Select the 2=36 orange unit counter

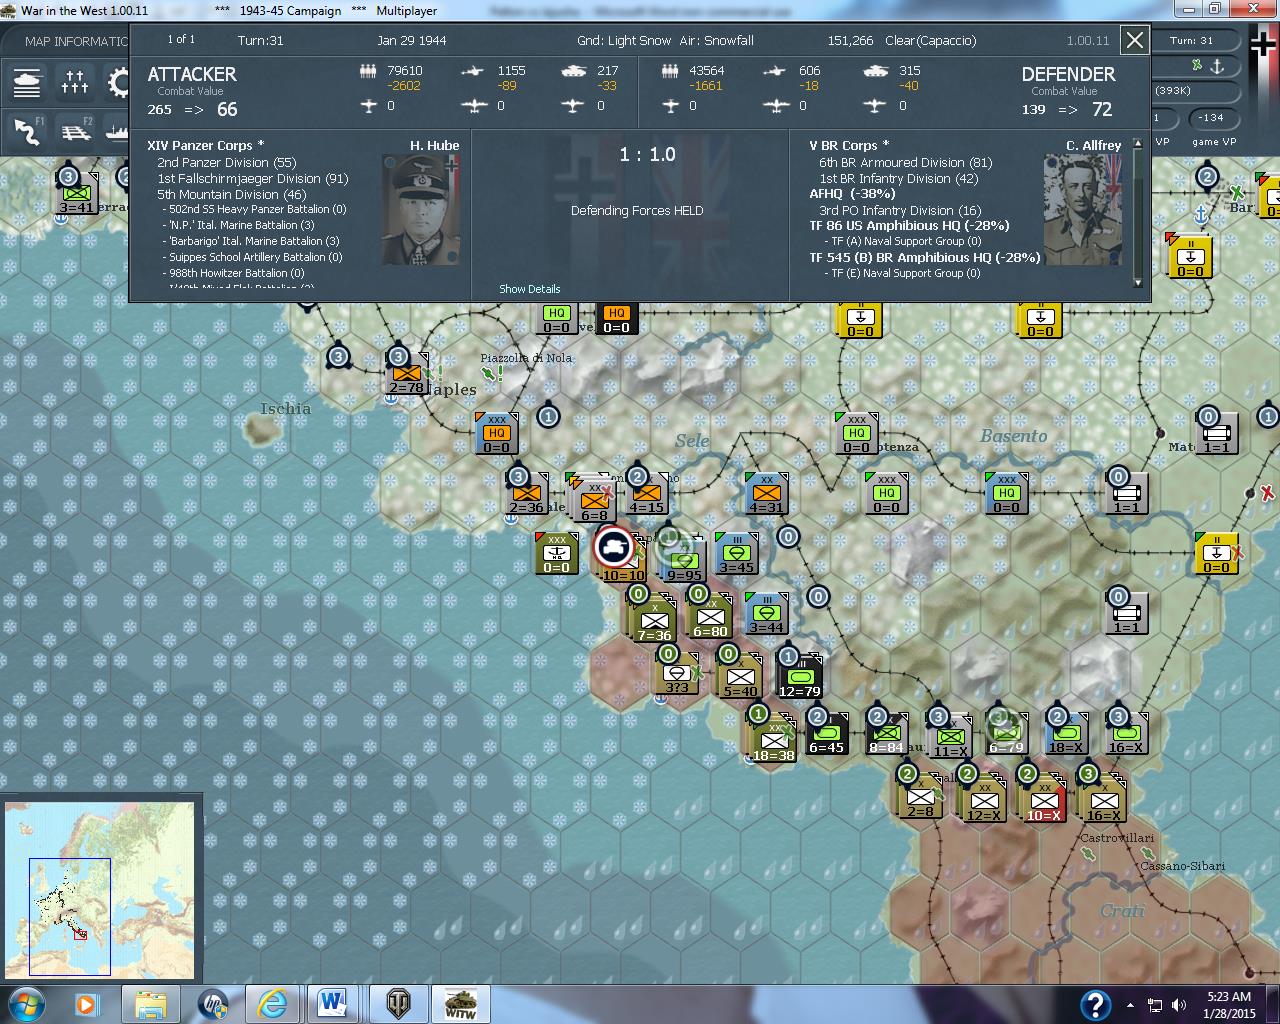526,494
